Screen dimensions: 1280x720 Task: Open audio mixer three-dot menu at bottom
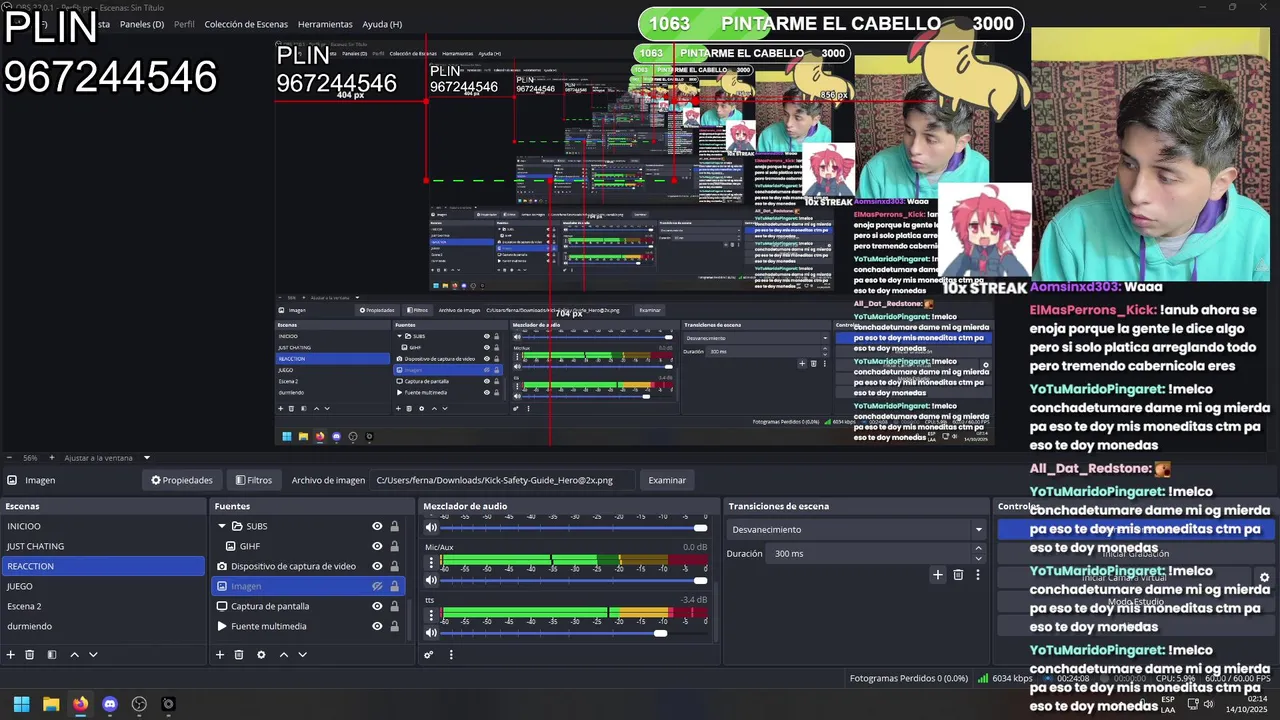(x=451, y=655)
